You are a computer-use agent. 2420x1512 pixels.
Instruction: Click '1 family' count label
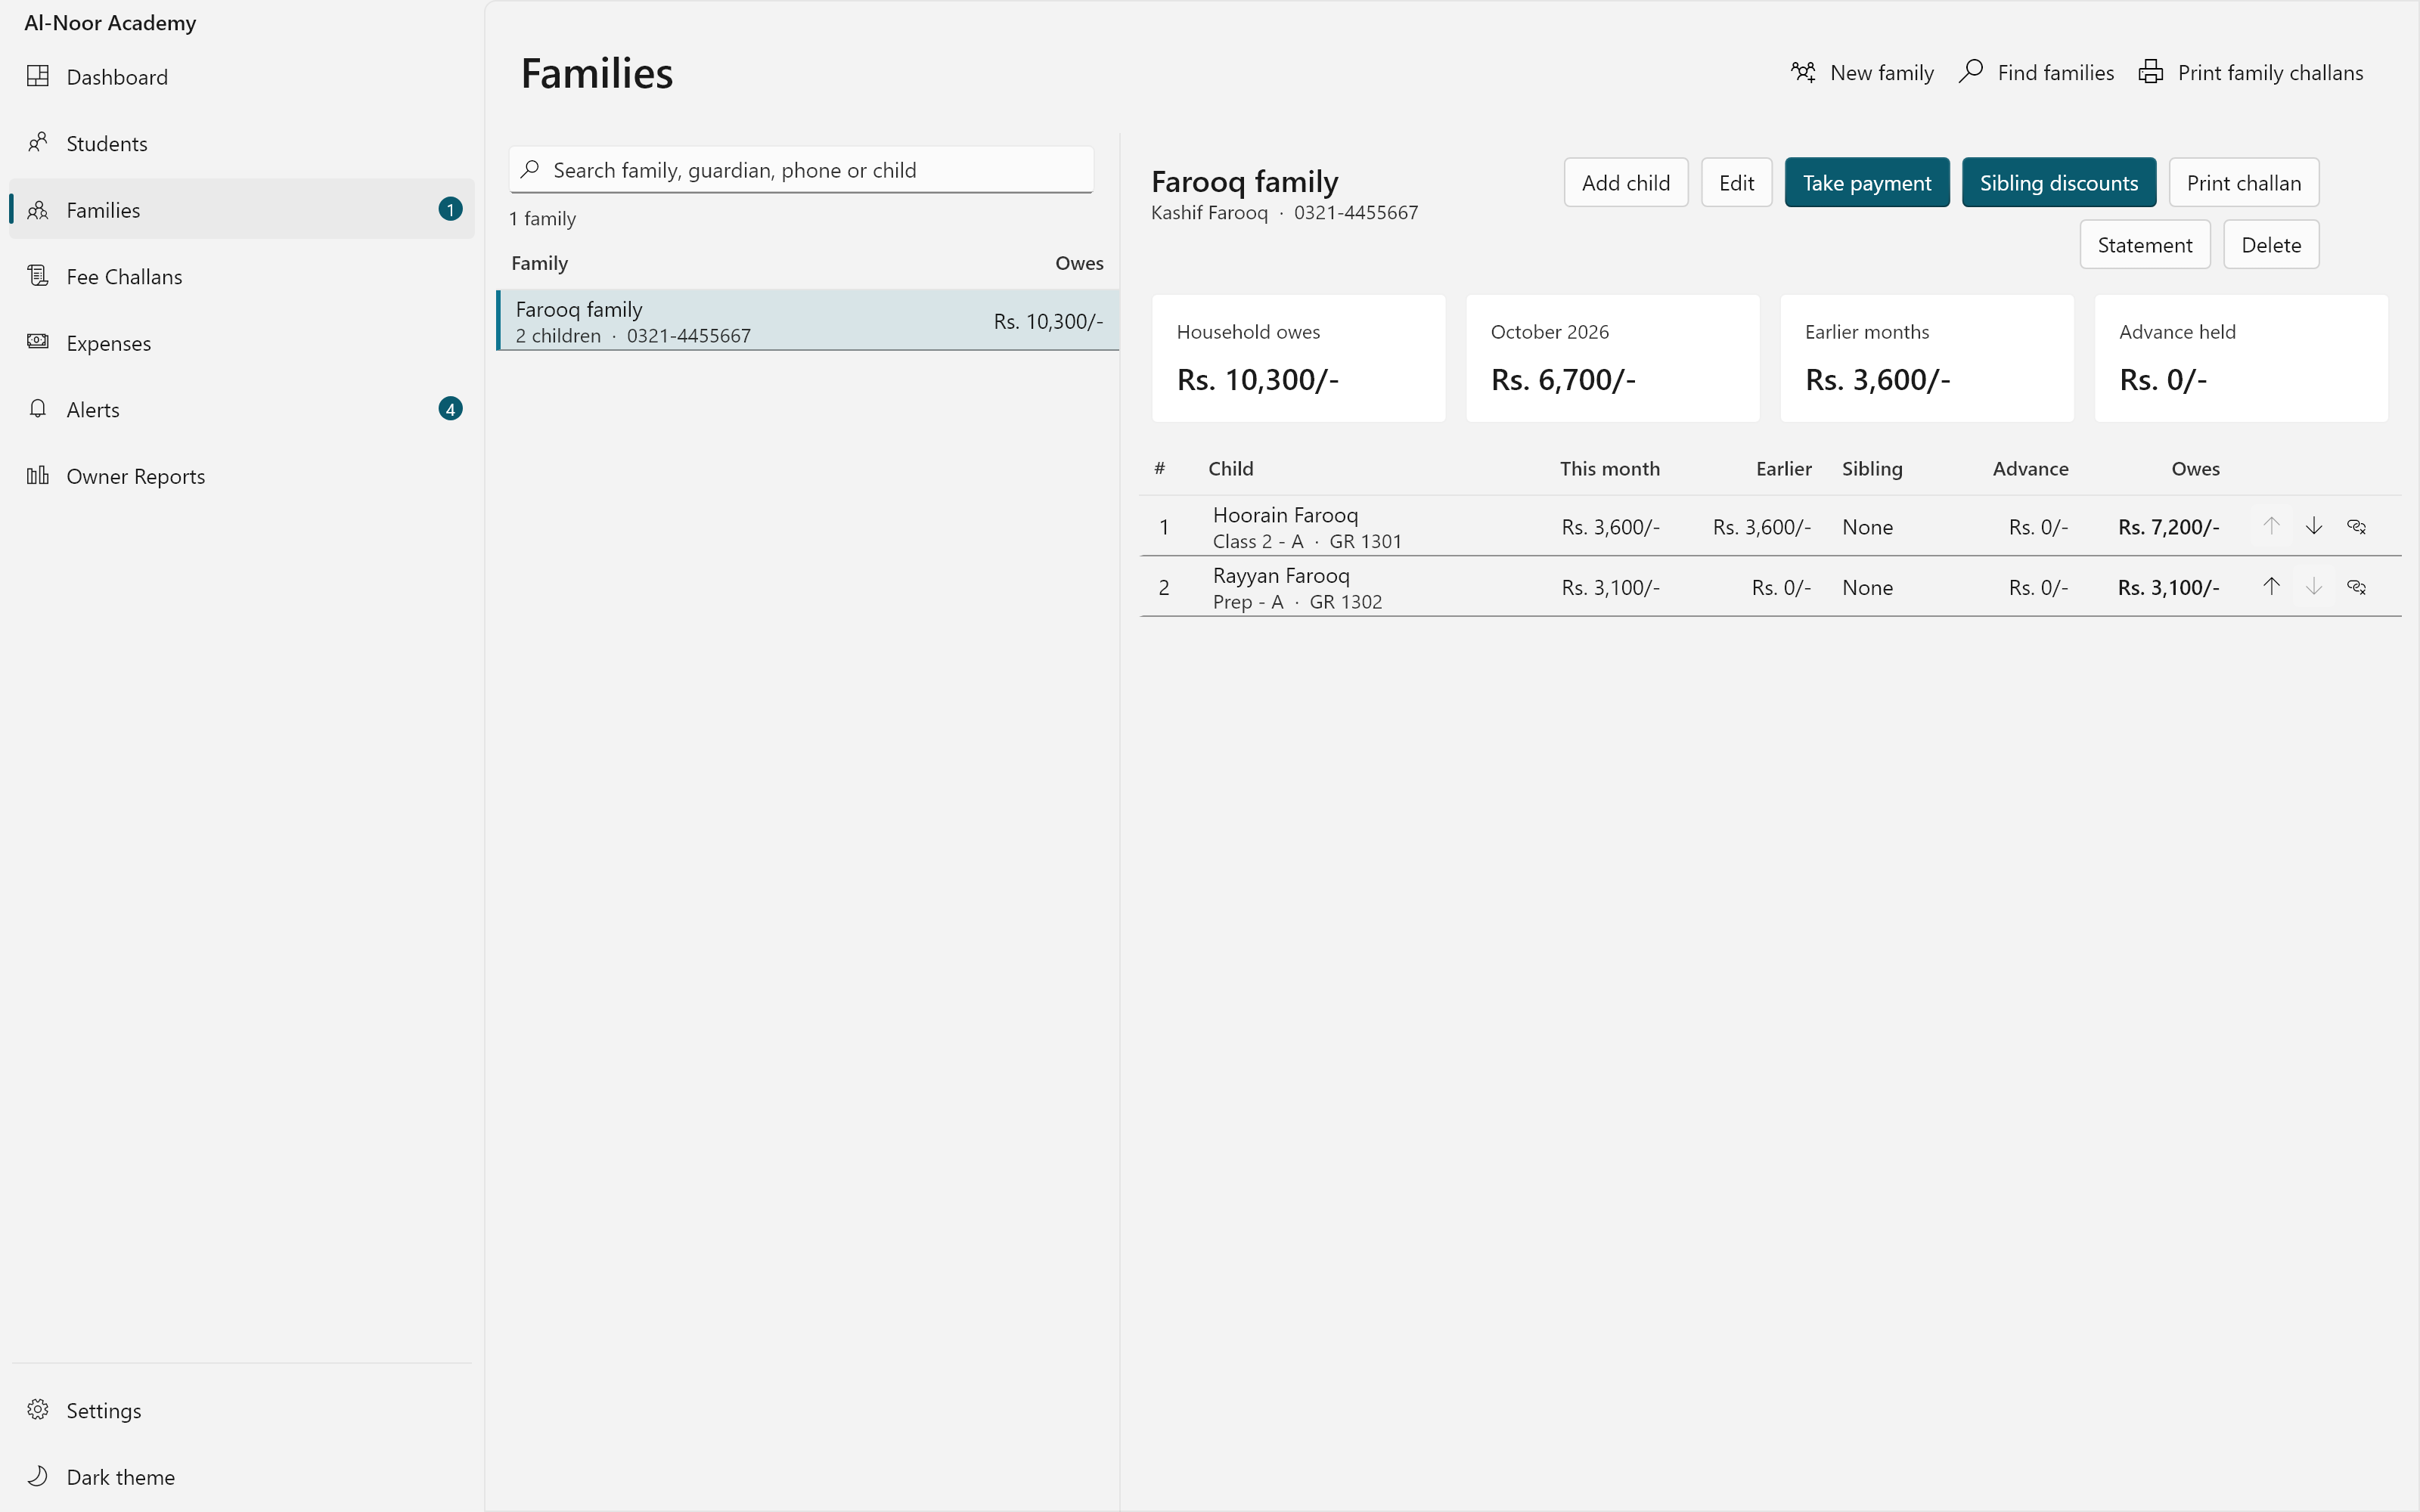click(542, 218)
